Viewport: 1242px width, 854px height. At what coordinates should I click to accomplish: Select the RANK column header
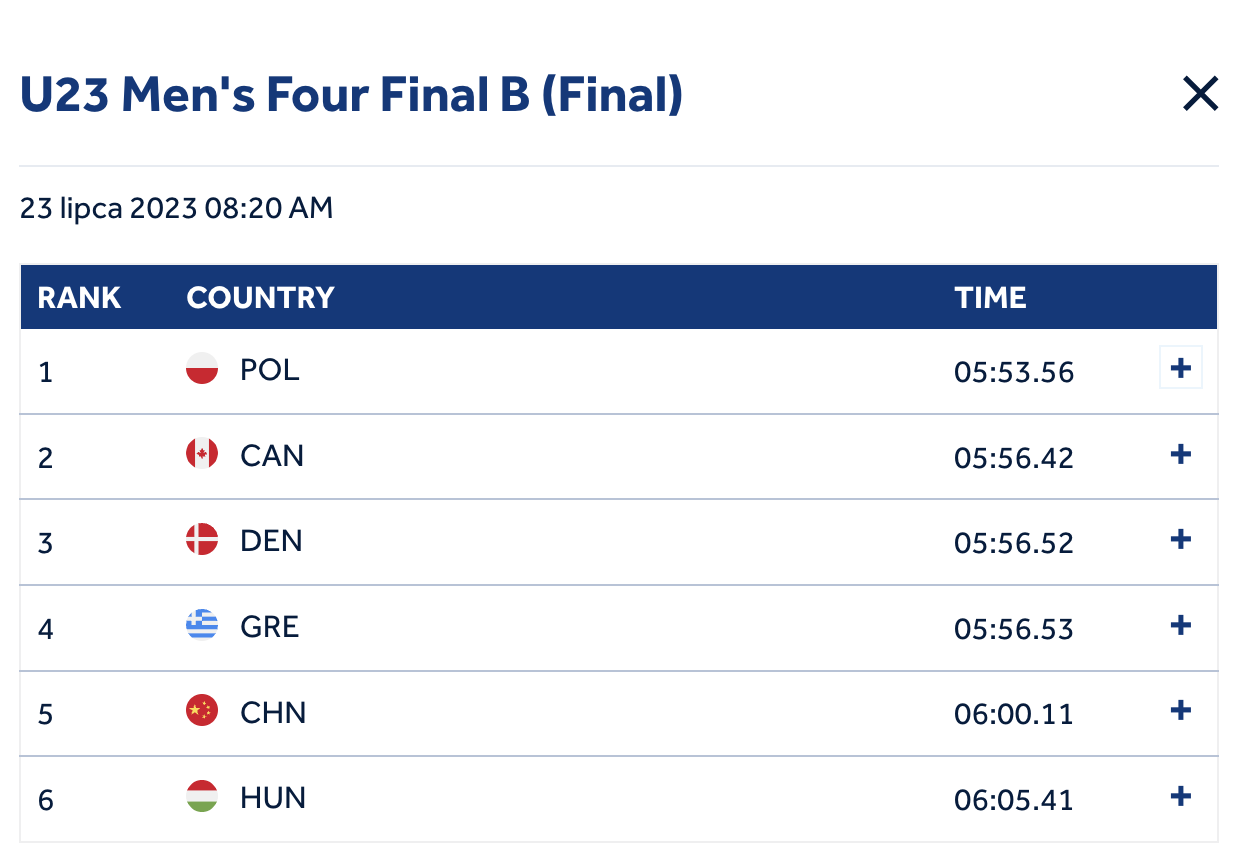tap(79, 298)
